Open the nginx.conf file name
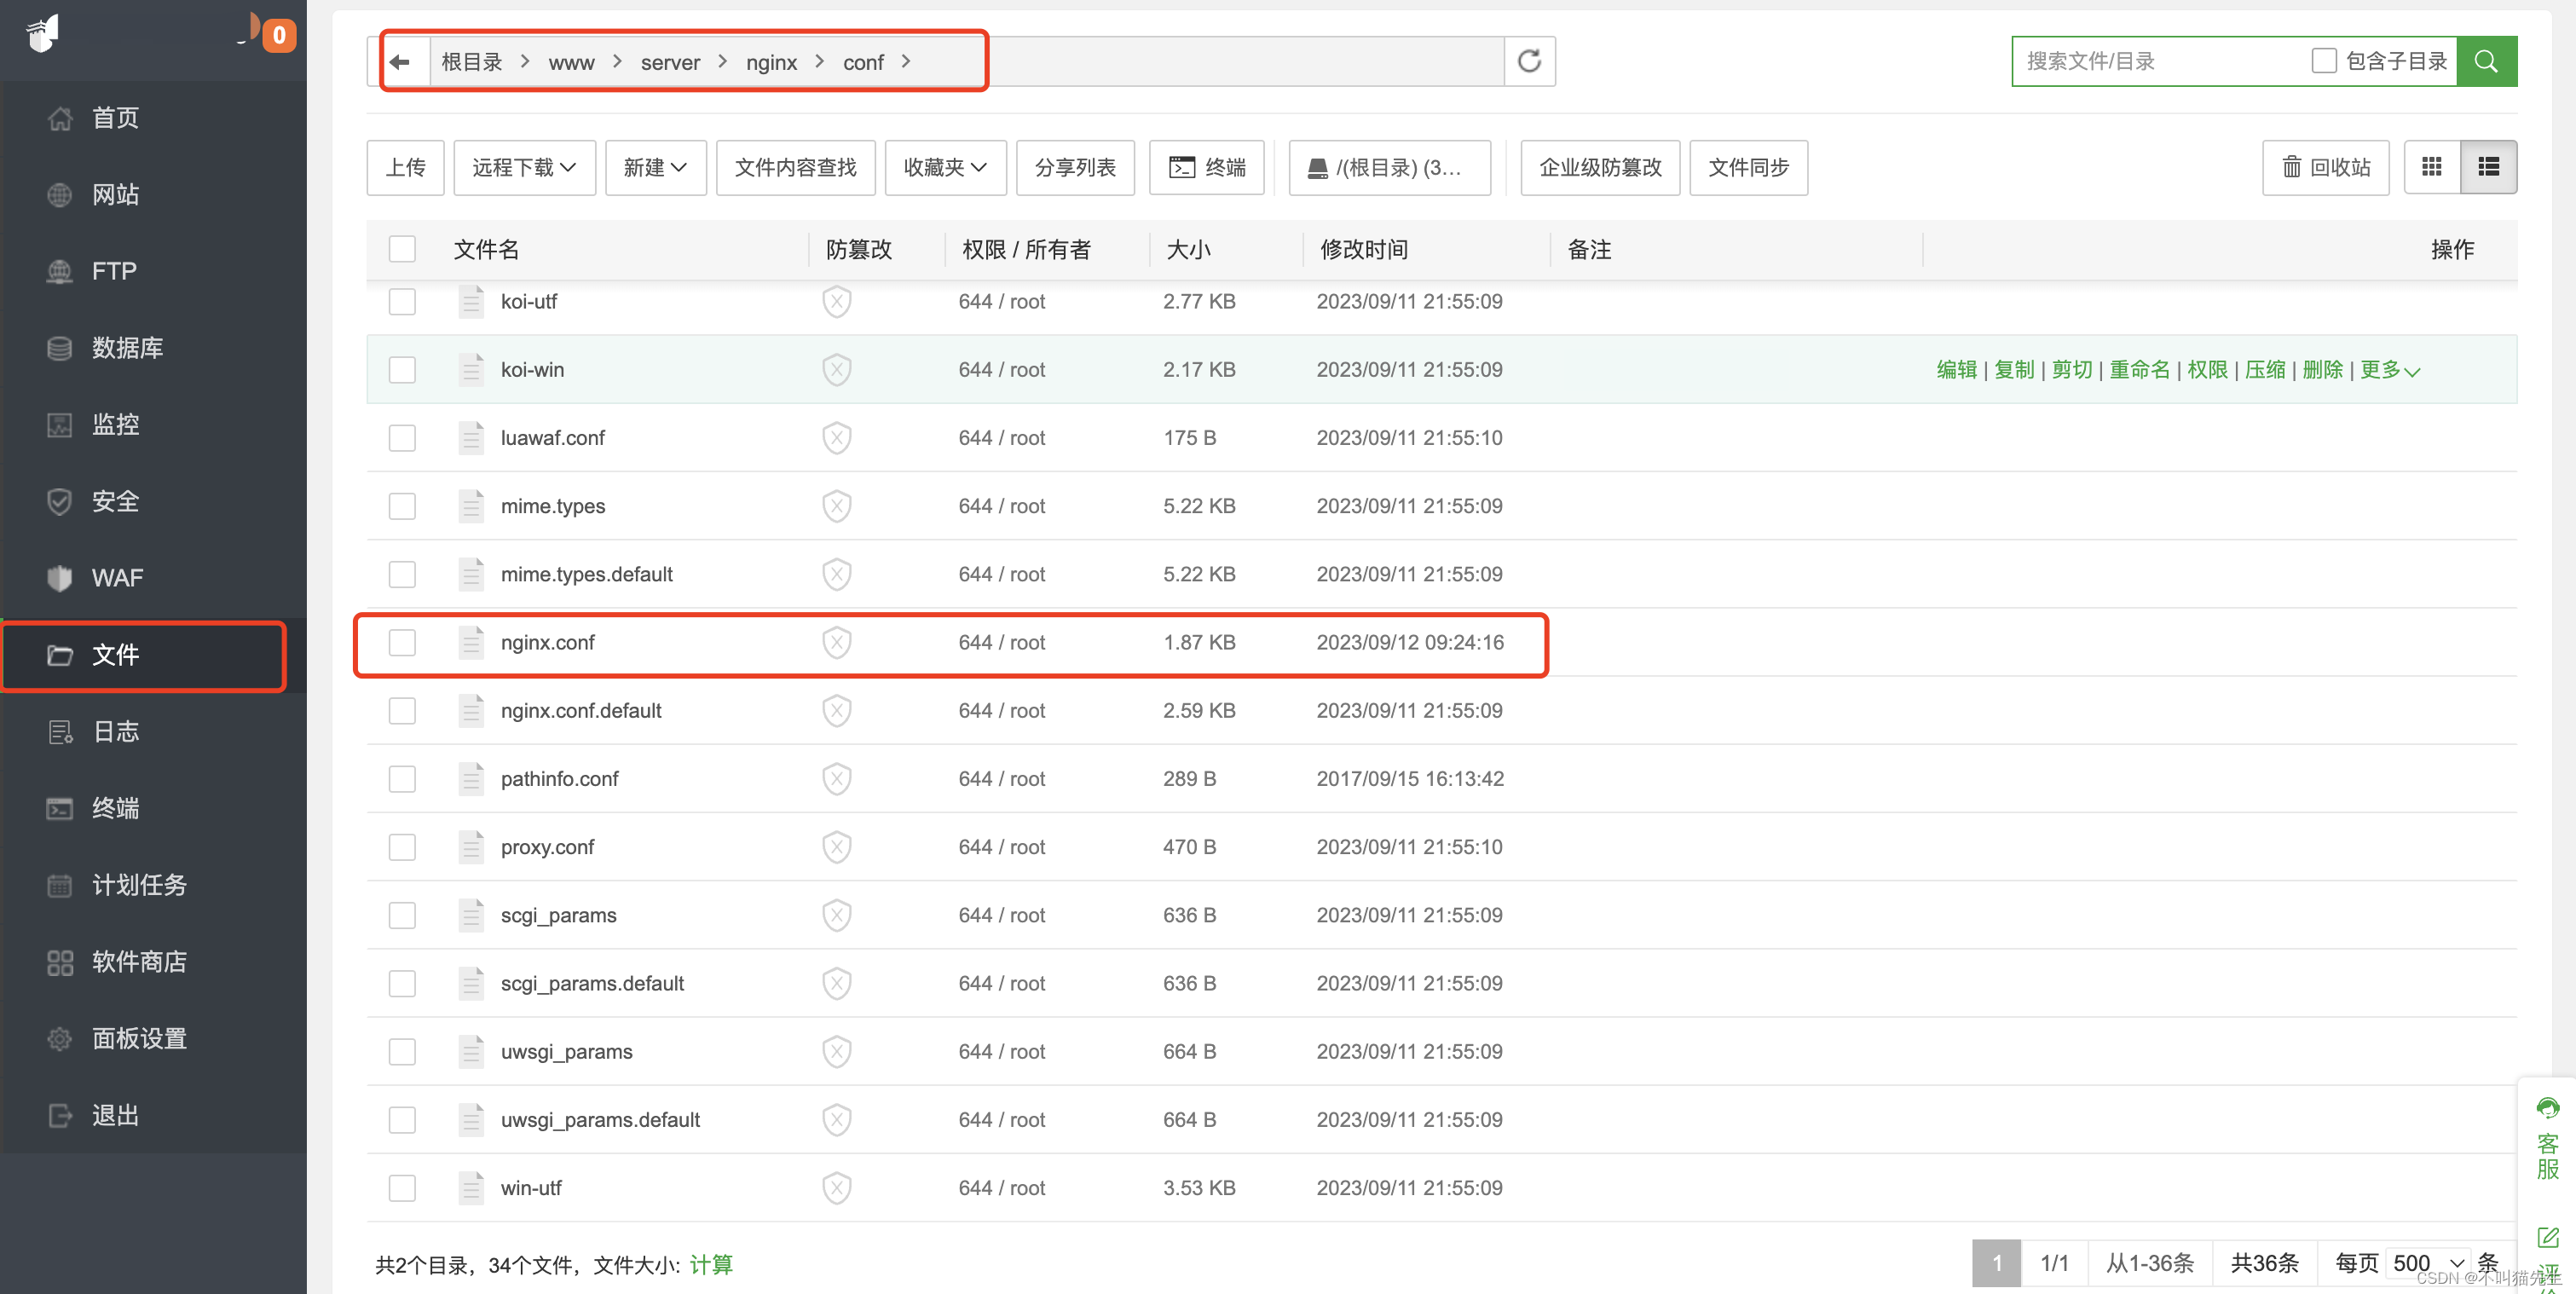 click(548, 642)
